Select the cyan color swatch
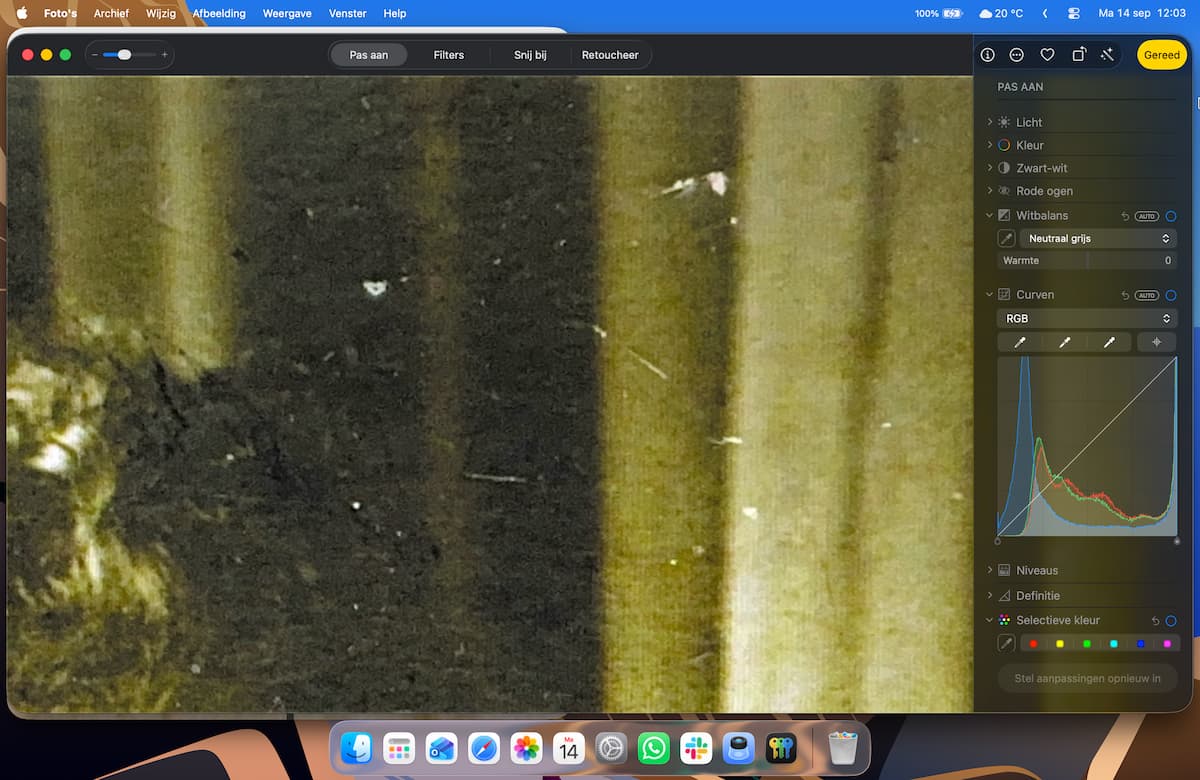Viewport: 1200px width, 780px height. point(1113,644)
